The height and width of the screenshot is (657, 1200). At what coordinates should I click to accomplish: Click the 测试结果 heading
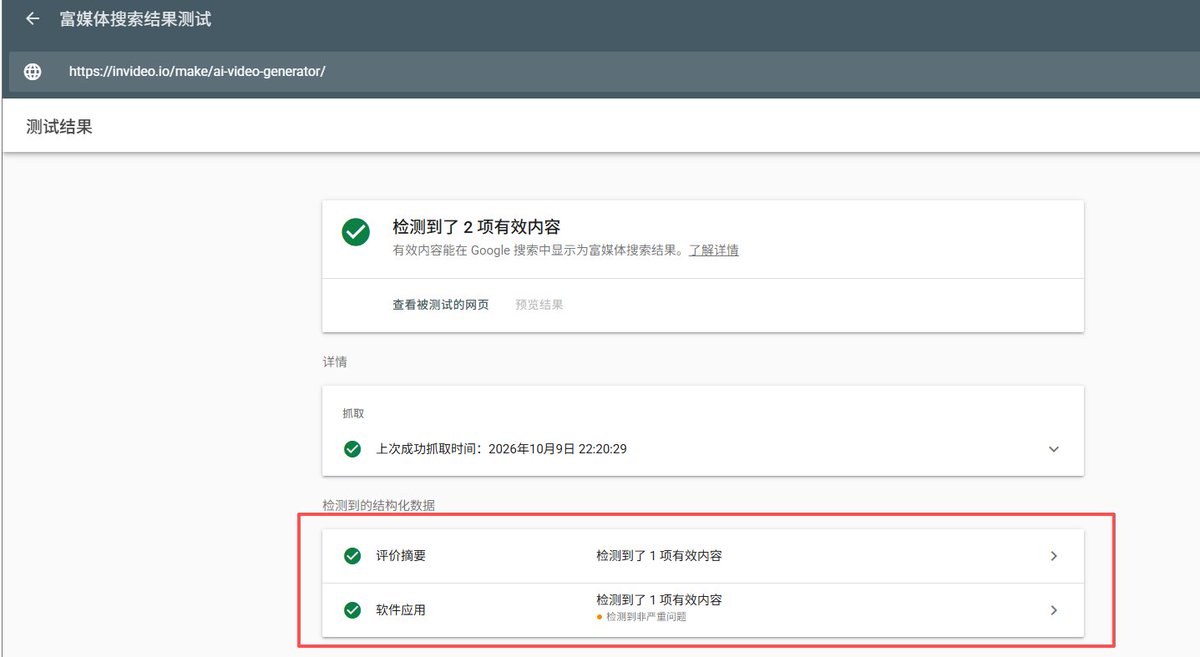pos(60,127)
